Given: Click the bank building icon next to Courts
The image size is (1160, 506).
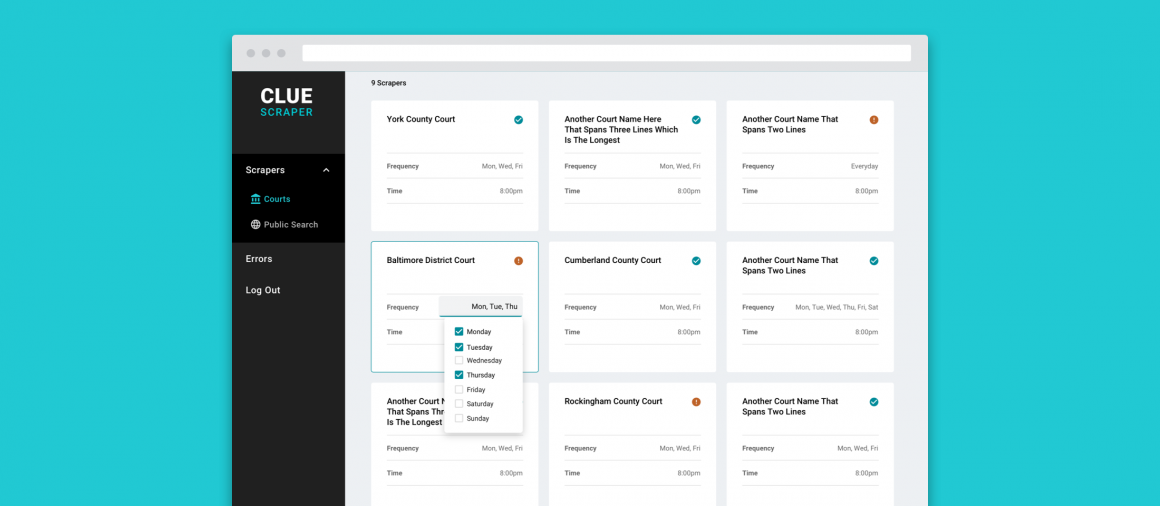Looking at the screenshot, I should click(x=256, y=199).
